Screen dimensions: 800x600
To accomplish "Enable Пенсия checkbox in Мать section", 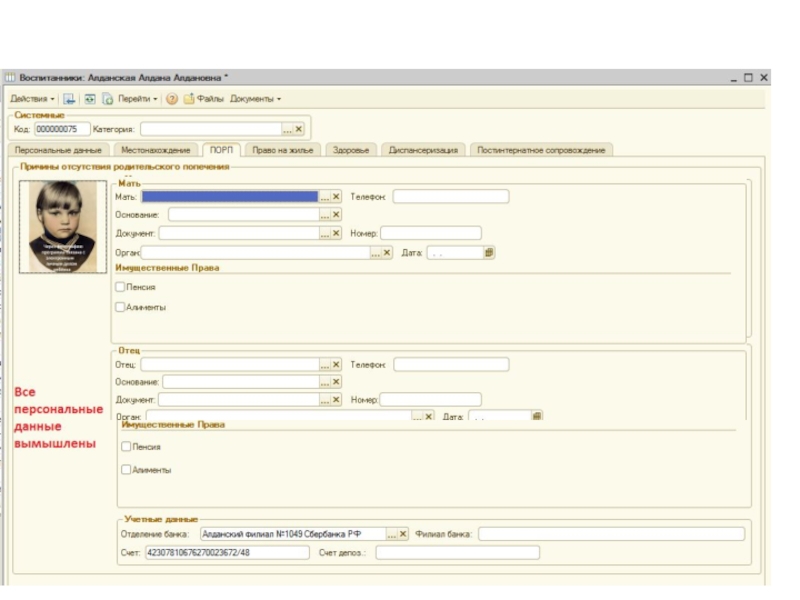I will [120, 287].
